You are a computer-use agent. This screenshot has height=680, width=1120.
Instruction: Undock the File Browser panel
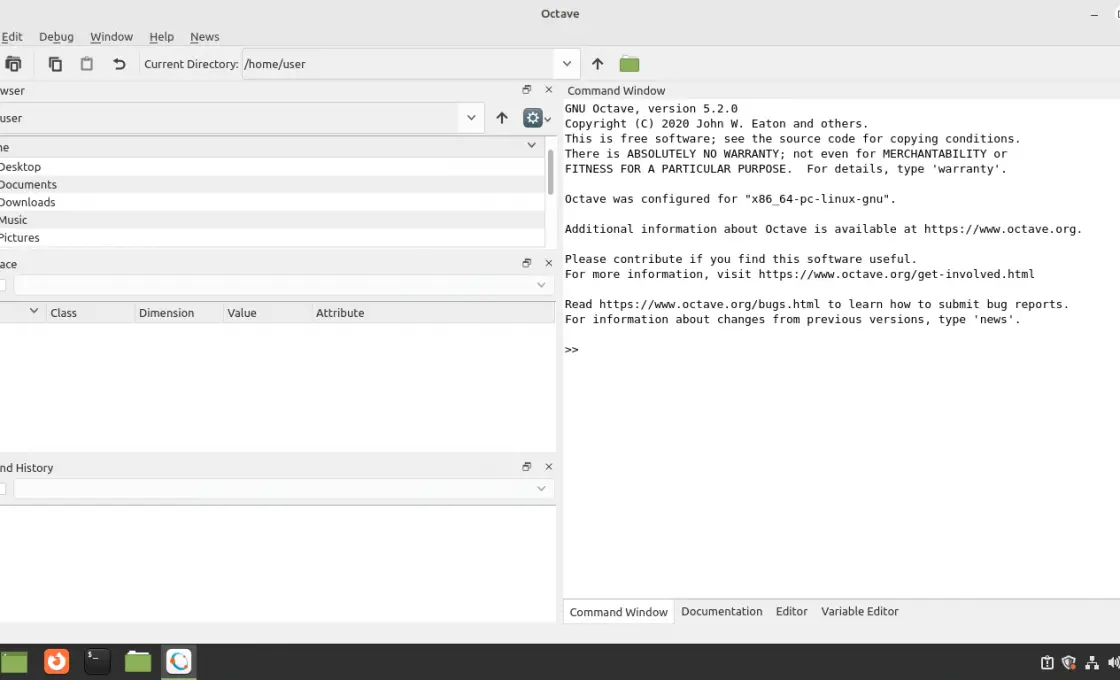tap(526, 90)
